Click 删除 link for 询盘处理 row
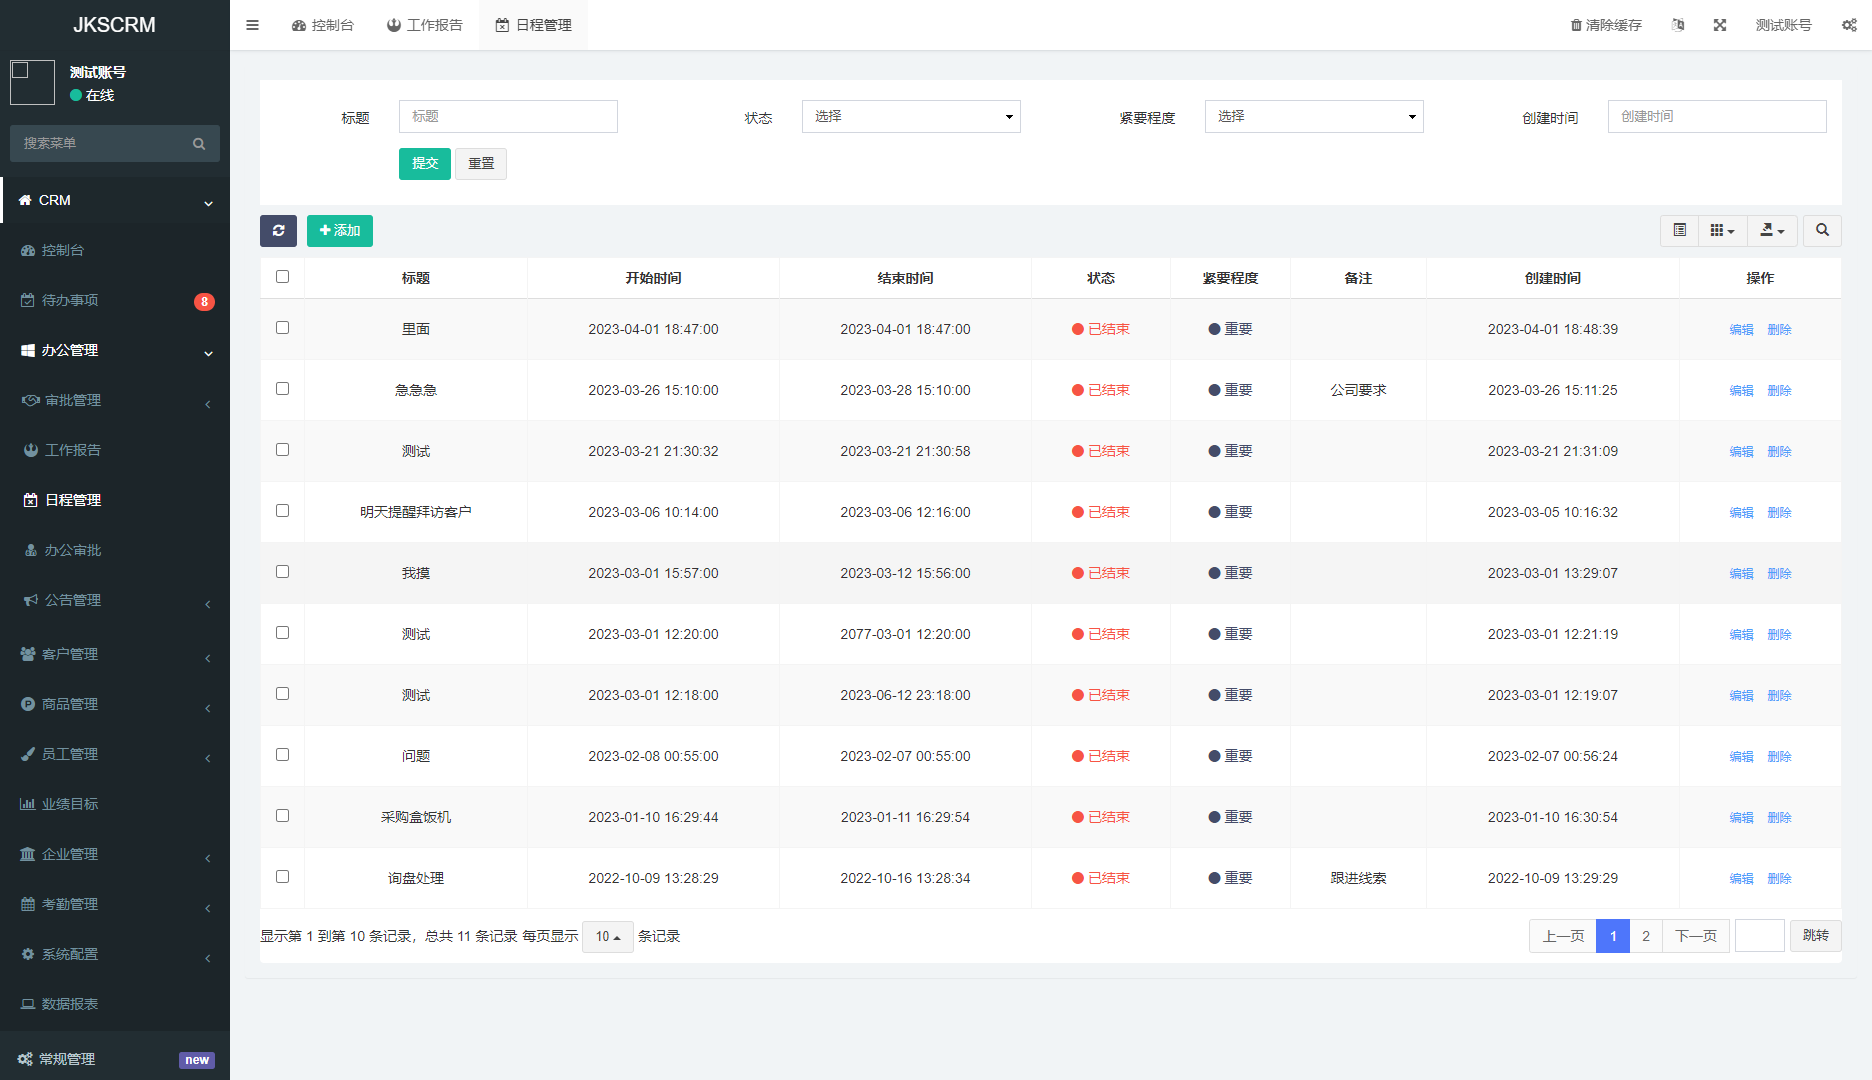Image resolution: width=1872 pixels, height=1080 pixels. point(1779,879)
